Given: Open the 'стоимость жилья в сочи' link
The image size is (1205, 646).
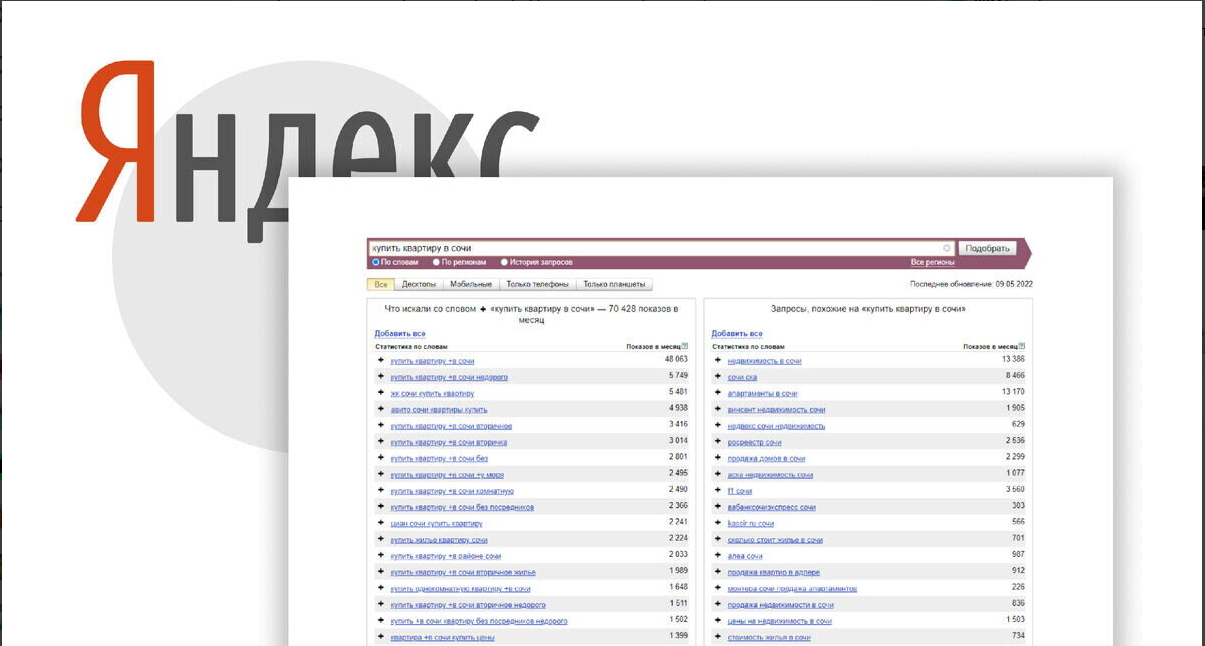Looking at the screenshot, I should [769, 637].
